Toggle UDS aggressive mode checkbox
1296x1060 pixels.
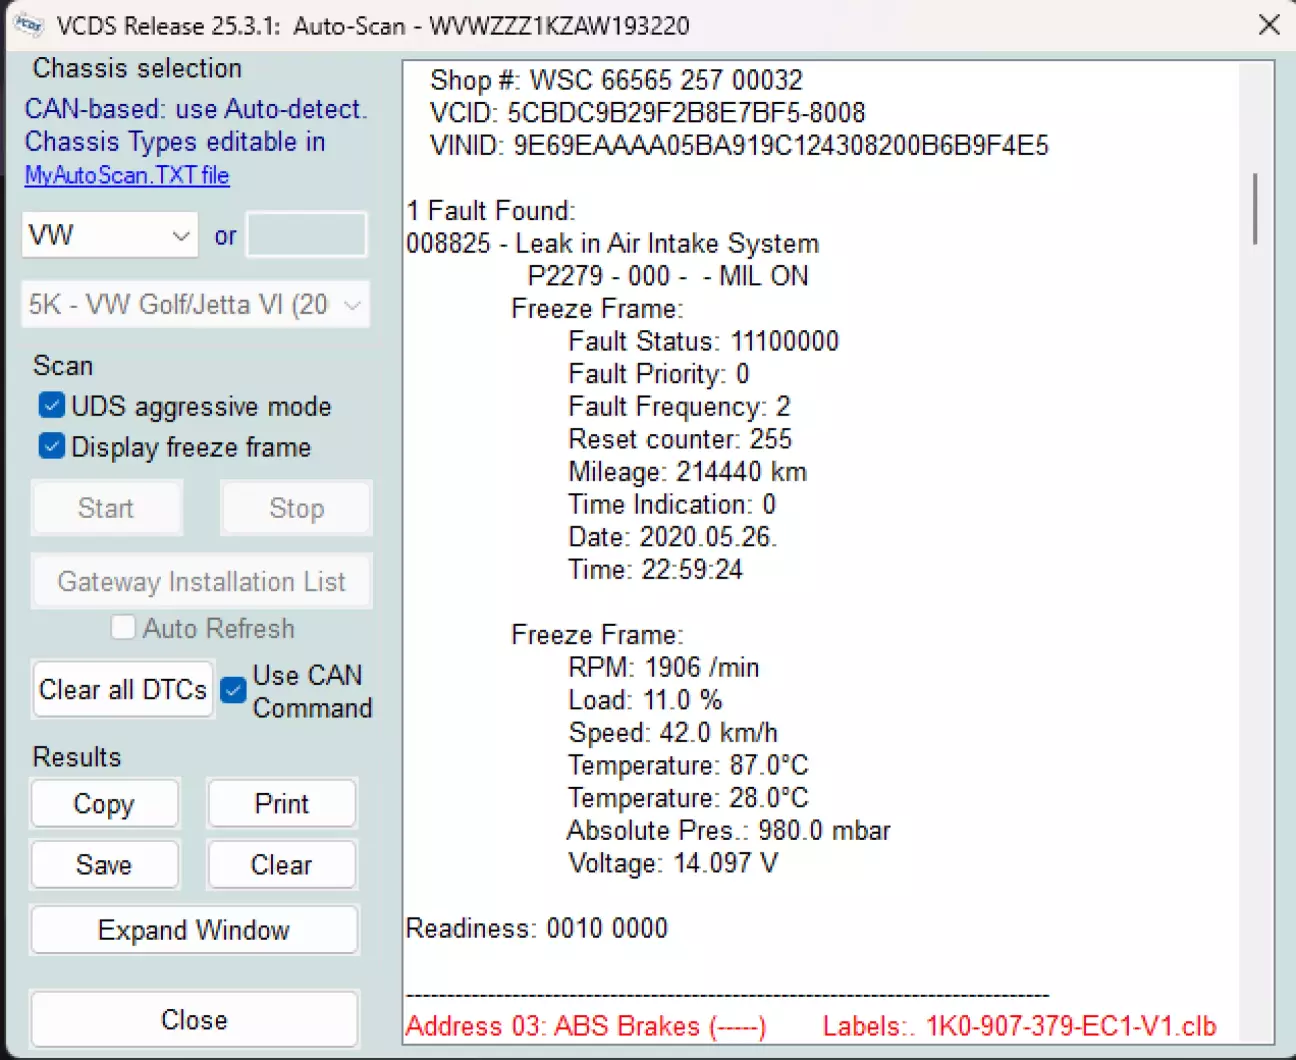click(52, 406)
